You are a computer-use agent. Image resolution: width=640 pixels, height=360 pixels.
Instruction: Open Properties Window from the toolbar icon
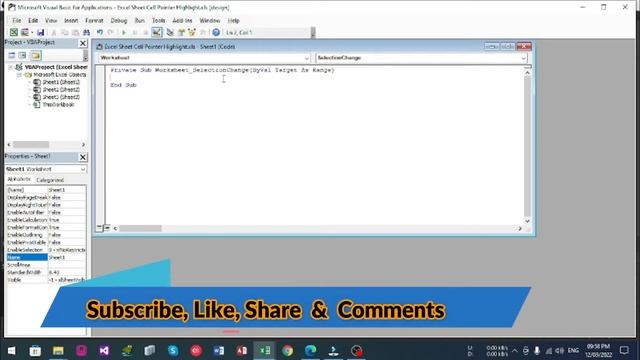[181, 32]
